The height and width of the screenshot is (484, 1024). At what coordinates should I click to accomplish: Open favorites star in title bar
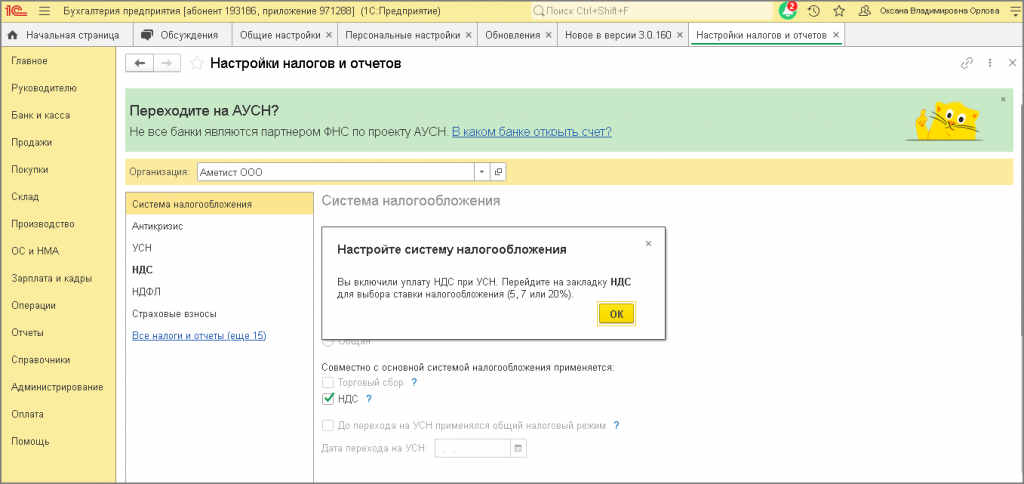[839, 11]
